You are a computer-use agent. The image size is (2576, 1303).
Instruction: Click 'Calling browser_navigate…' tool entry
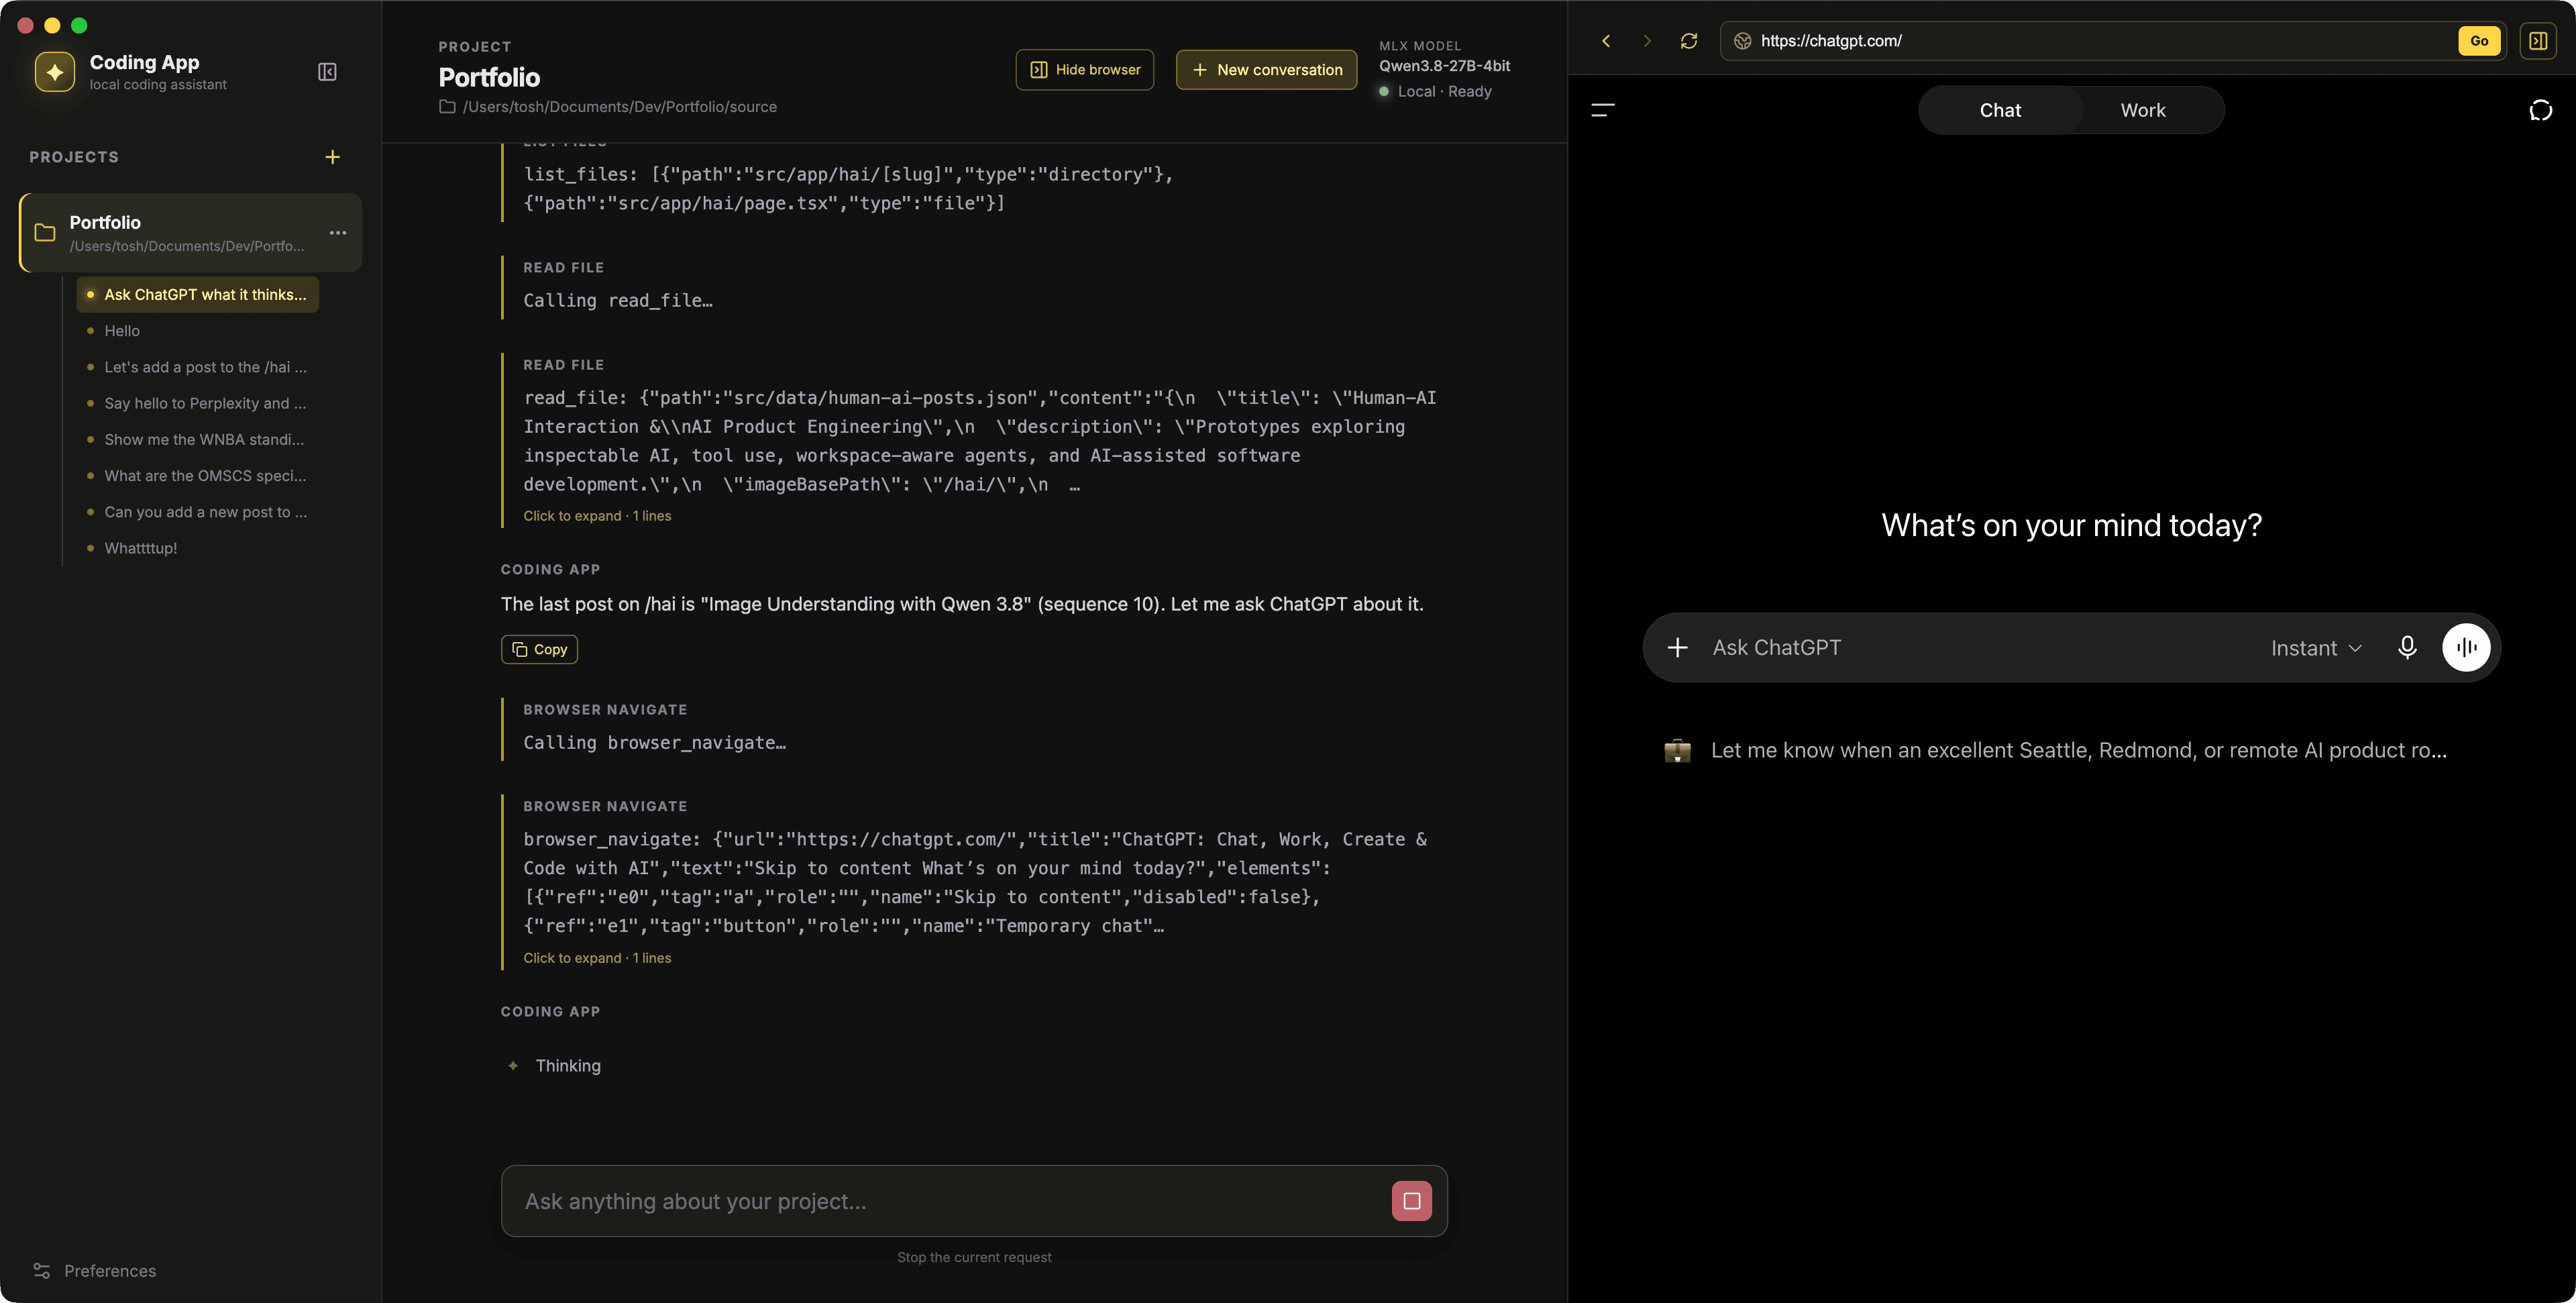(654, 743)
